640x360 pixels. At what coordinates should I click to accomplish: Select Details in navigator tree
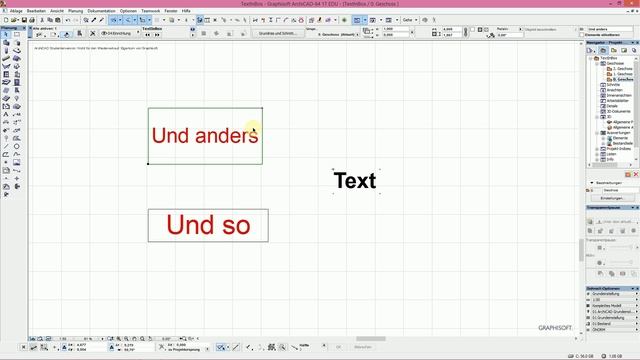[x=612, y=106]
